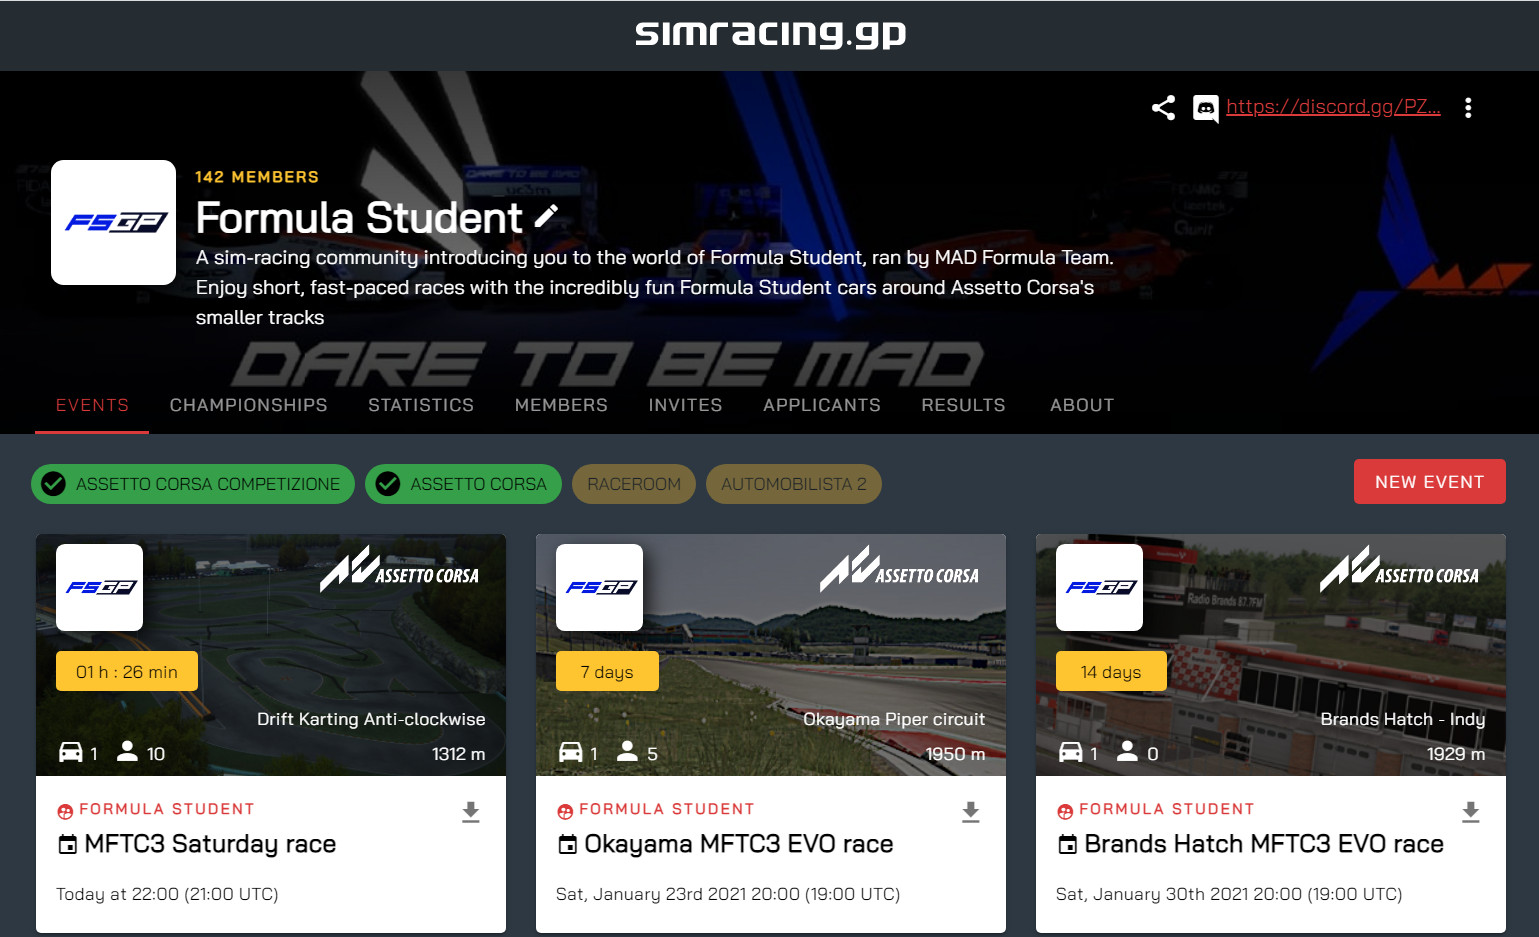Screen dimensions: 1539x937
Task: Click car icon on Okayama Piper card
Action: click(x=571, y=752)
